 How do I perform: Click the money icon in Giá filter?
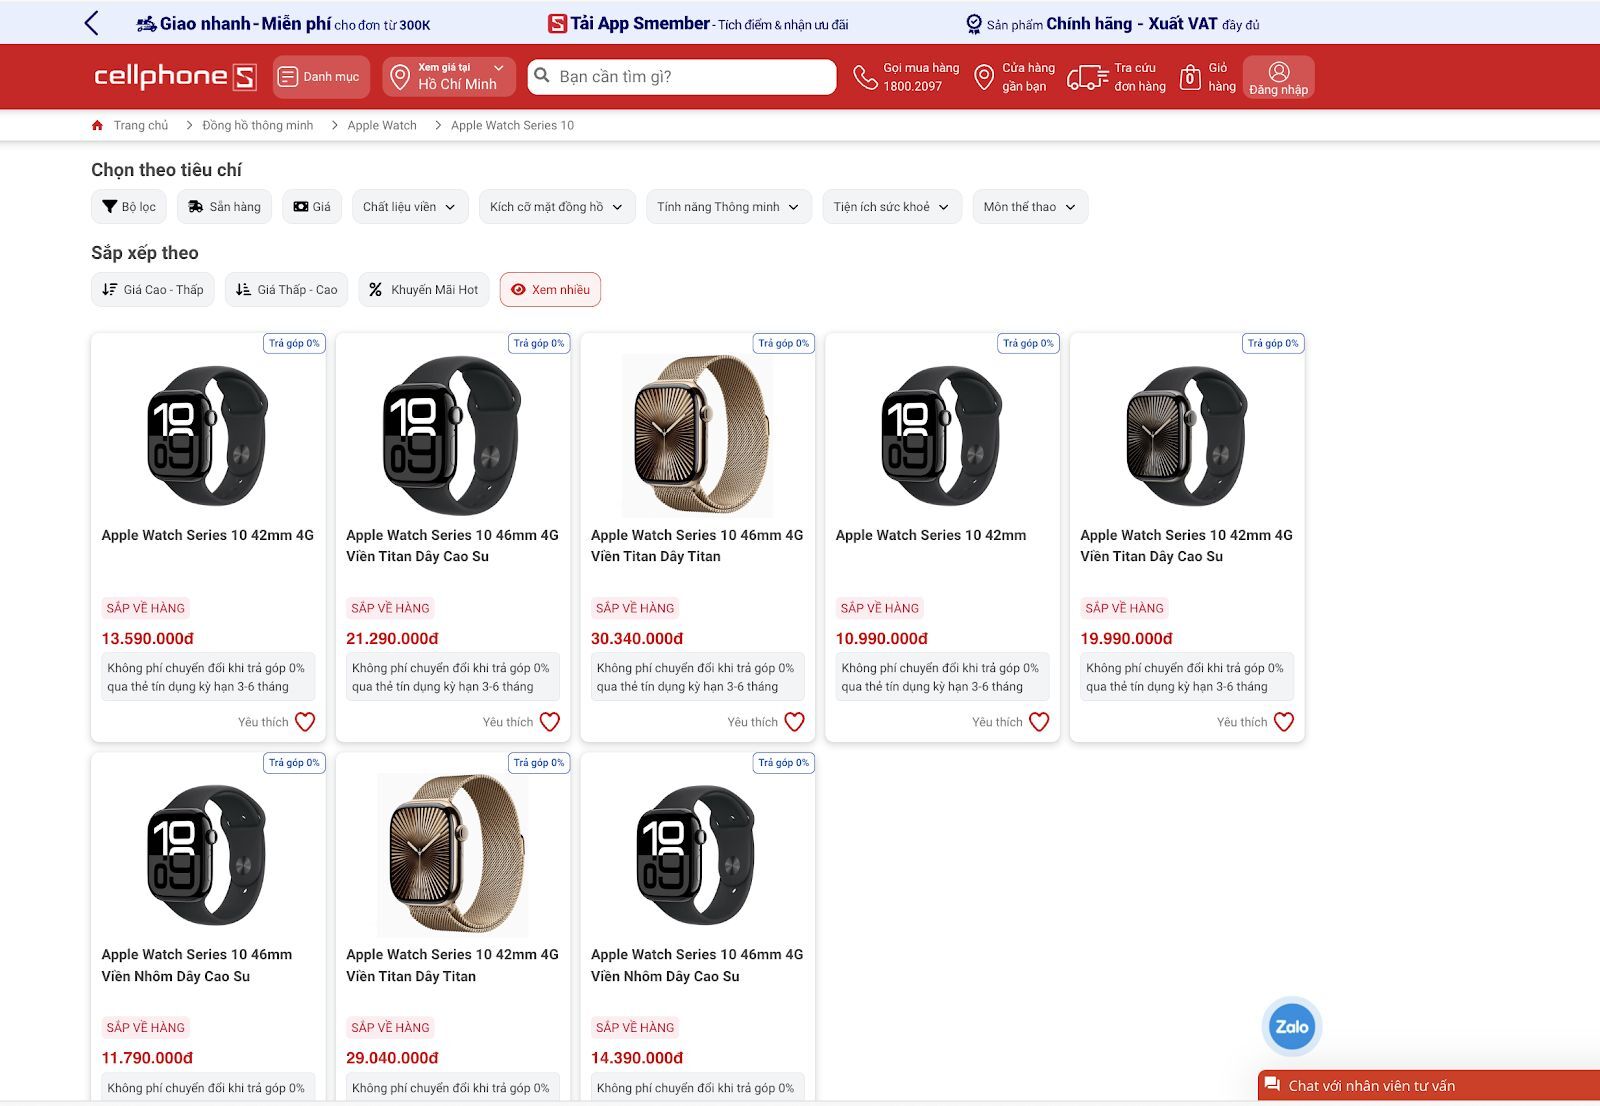pyautogui.click(x=301, y=207)
